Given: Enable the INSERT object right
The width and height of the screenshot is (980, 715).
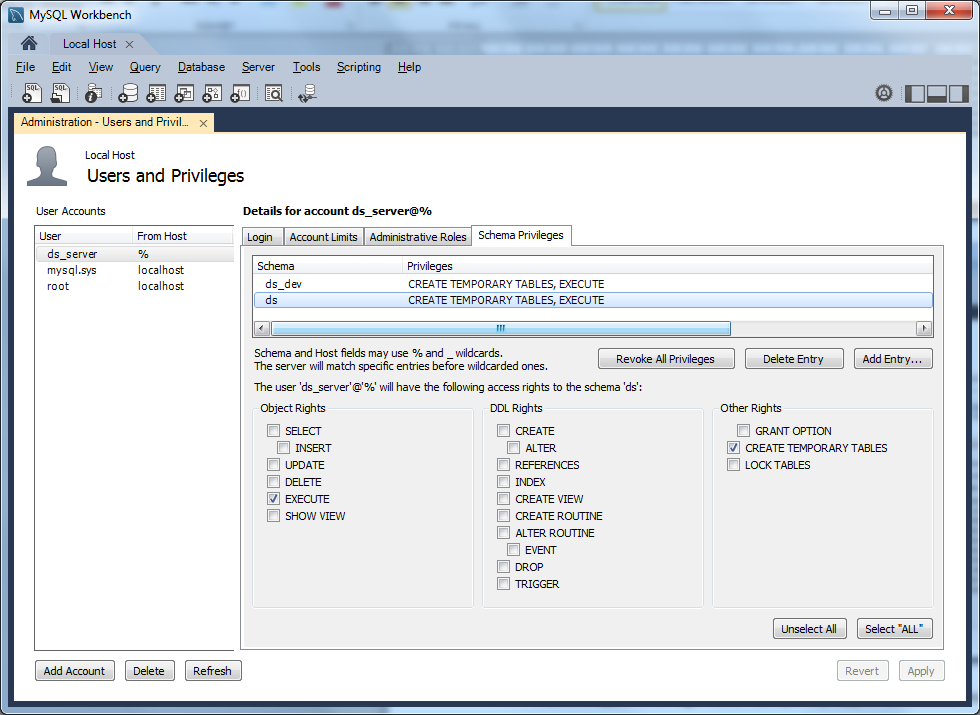Looking at the screenshot, I should [x=283, y=448].
